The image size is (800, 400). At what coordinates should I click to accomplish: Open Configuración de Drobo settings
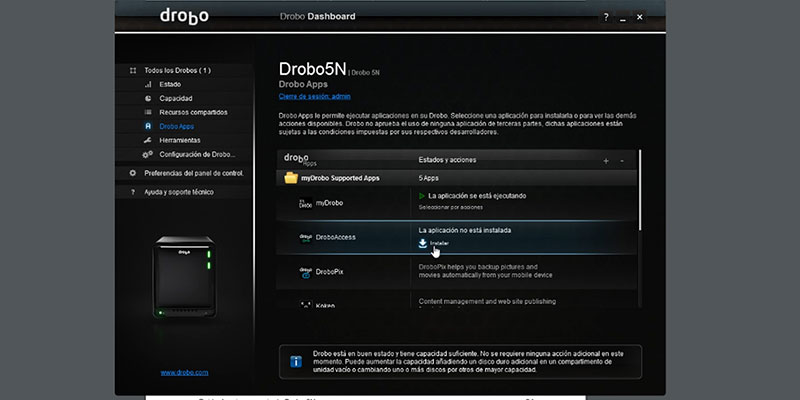197,154
